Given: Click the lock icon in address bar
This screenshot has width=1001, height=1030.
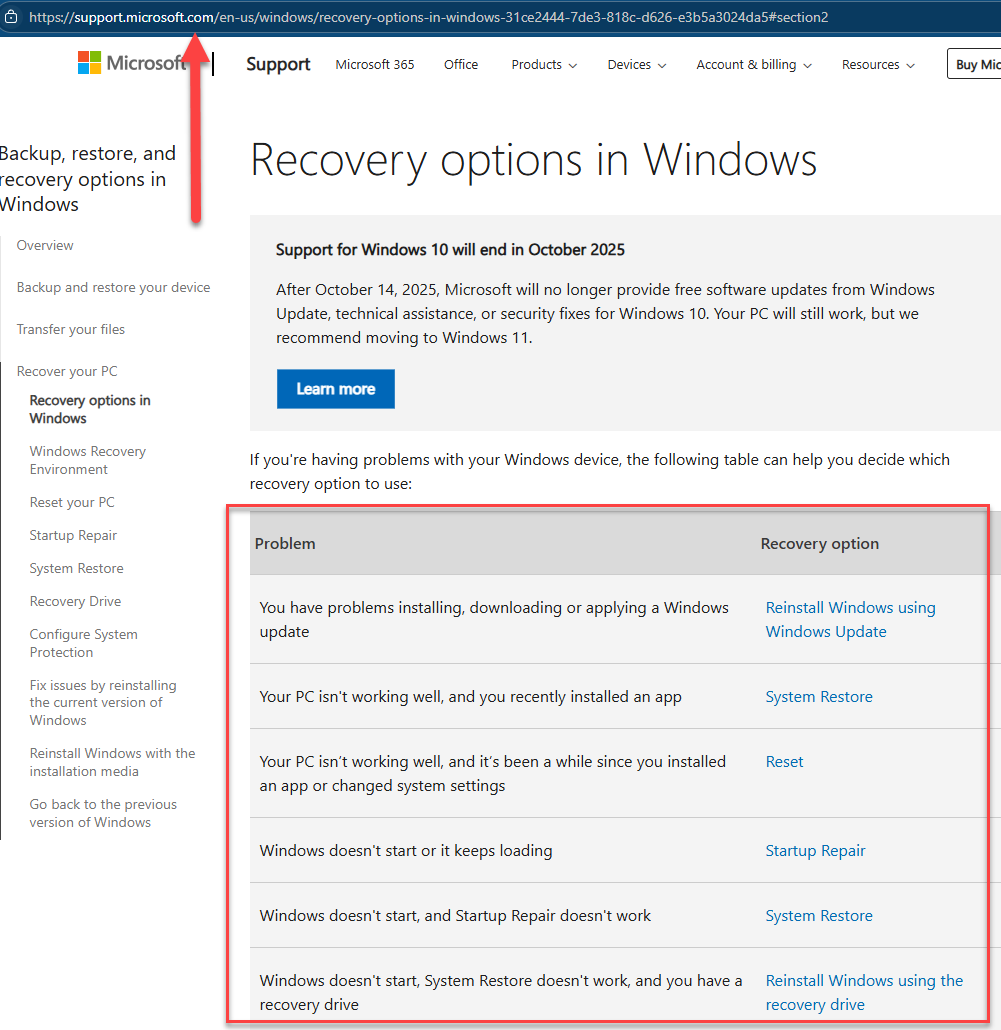Looking at the screenshot, I should [12, 18].
